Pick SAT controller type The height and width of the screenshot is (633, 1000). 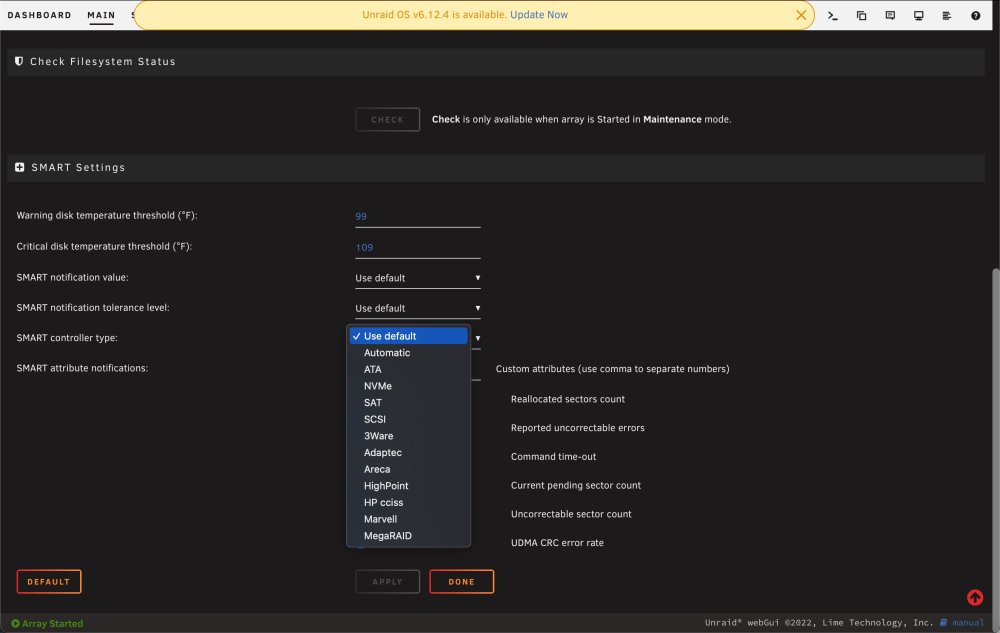(408, 402)
